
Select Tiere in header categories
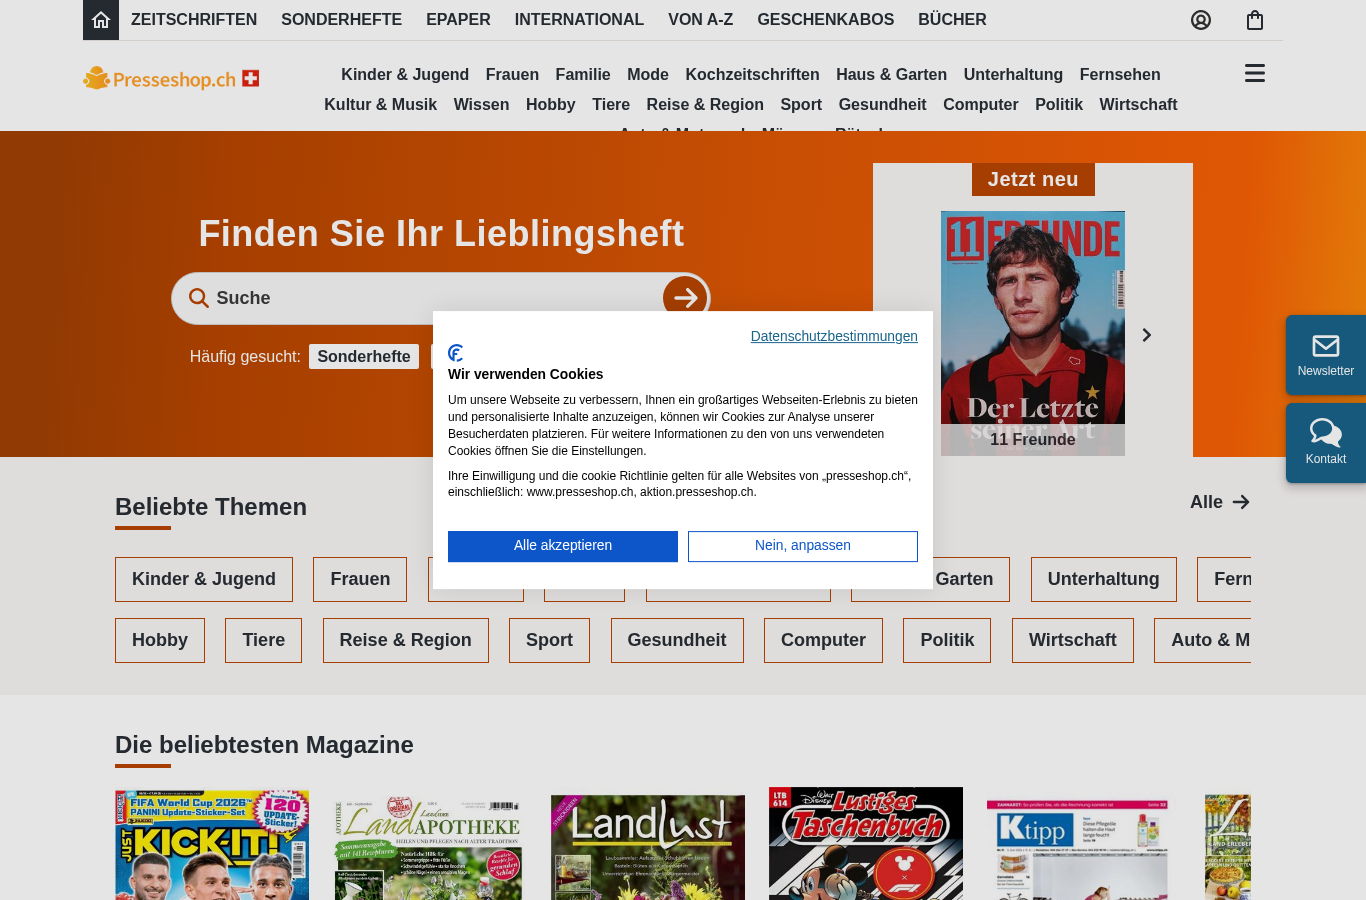611,105
